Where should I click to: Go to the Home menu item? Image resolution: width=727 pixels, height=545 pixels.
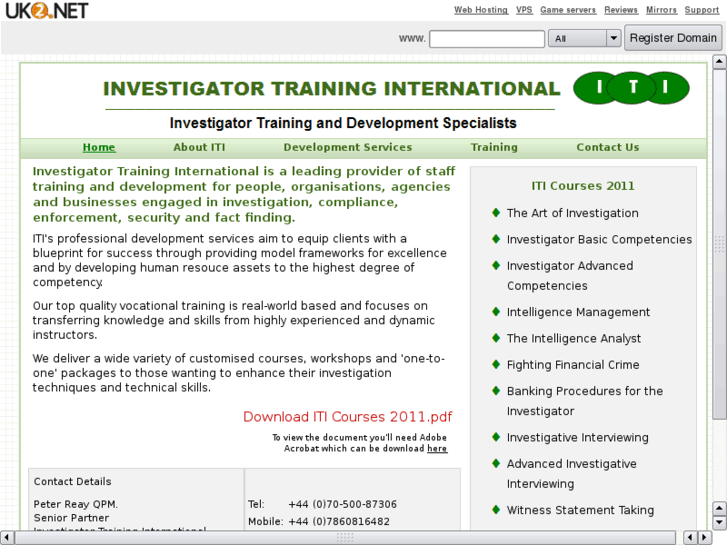click(99, 147)
